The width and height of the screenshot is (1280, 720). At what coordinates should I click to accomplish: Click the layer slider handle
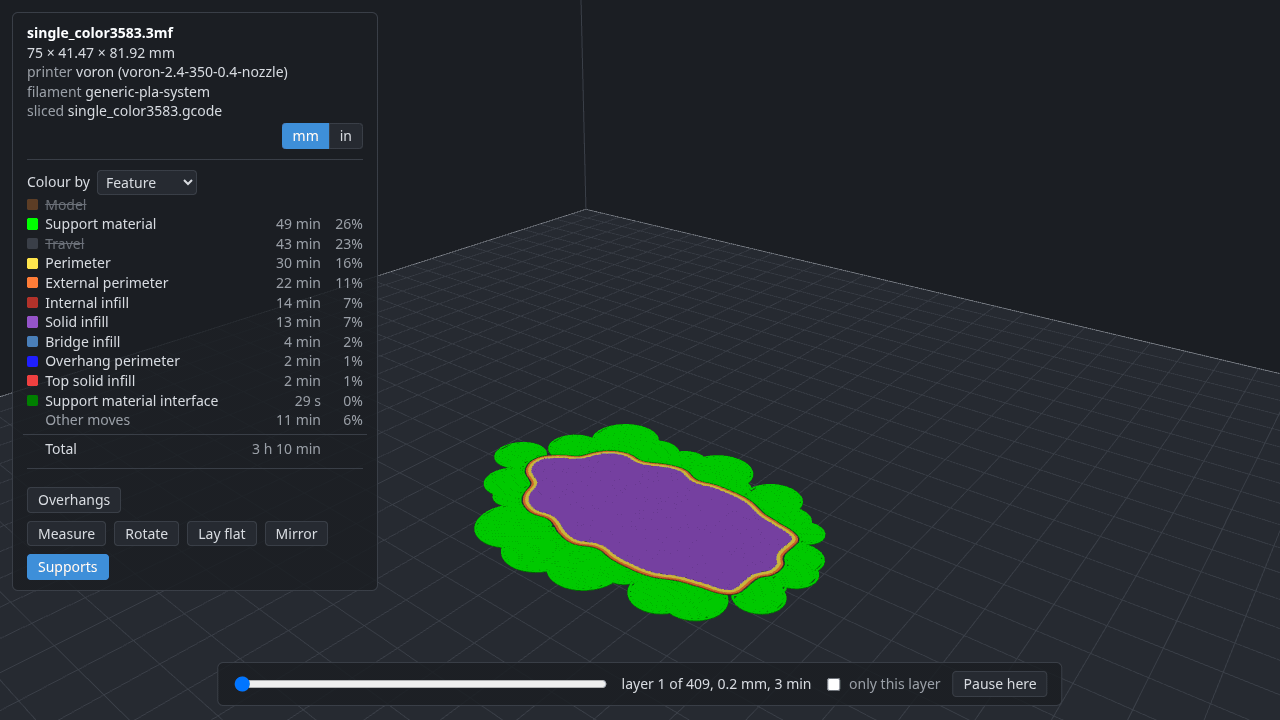pos(242,684)
